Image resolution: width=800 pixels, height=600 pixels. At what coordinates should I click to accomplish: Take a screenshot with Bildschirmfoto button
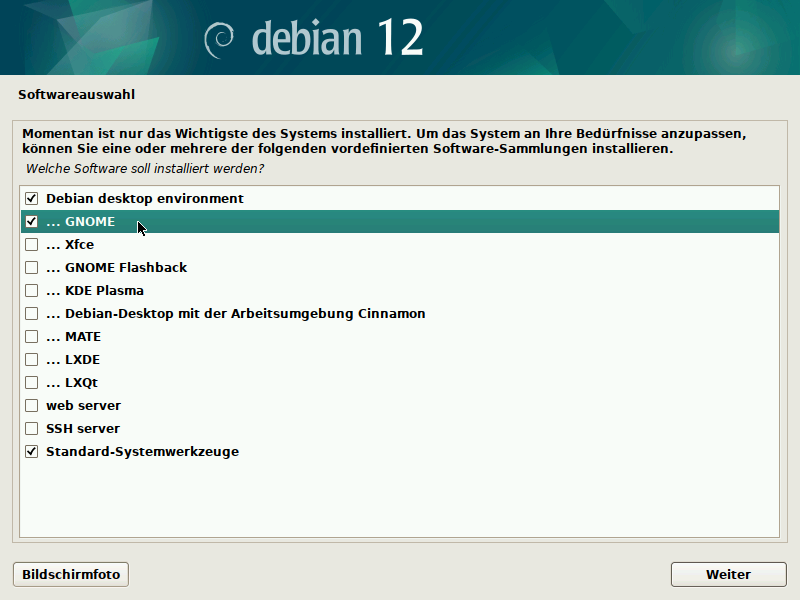(x=71, y=574)
